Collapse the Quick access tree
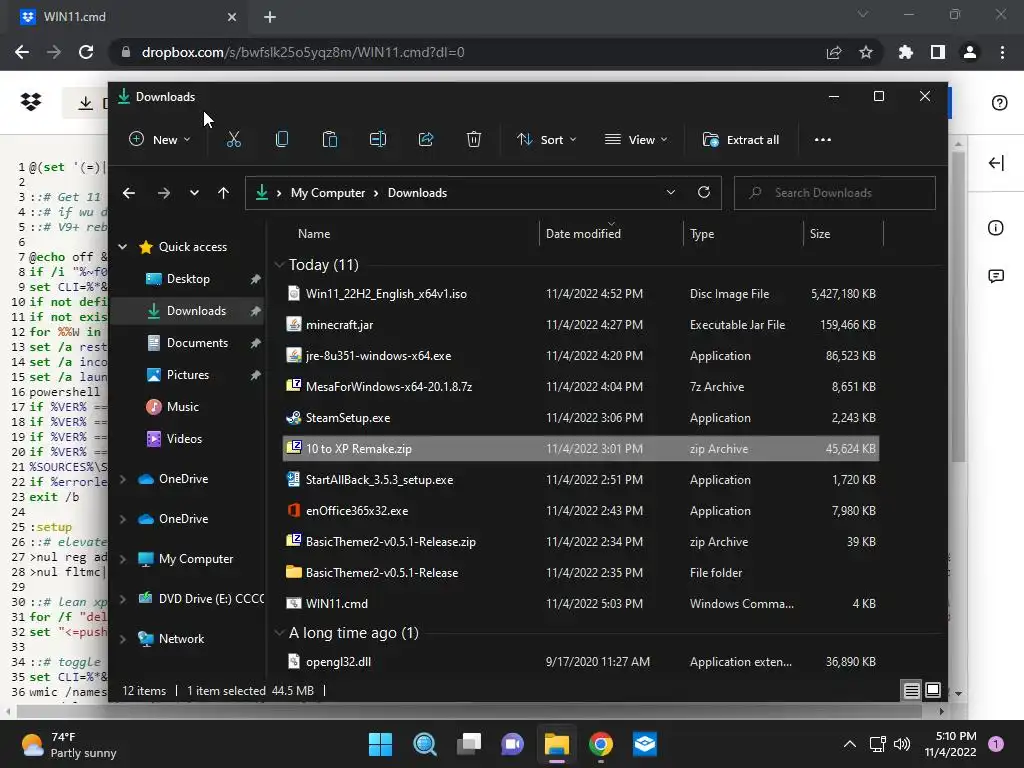The height and width of the screenshot is (768, 1024). 122,247
